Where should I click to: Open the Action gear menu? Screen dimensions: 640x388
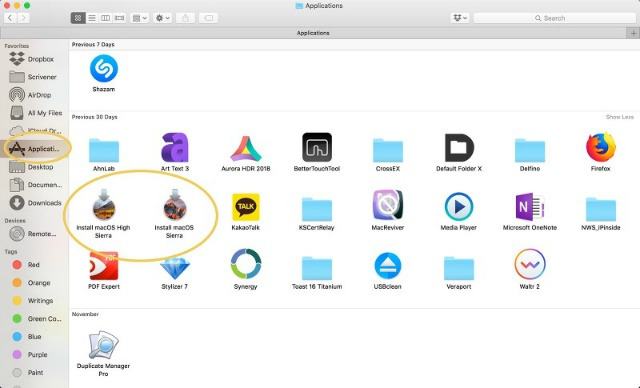click(x=162, y=18)
